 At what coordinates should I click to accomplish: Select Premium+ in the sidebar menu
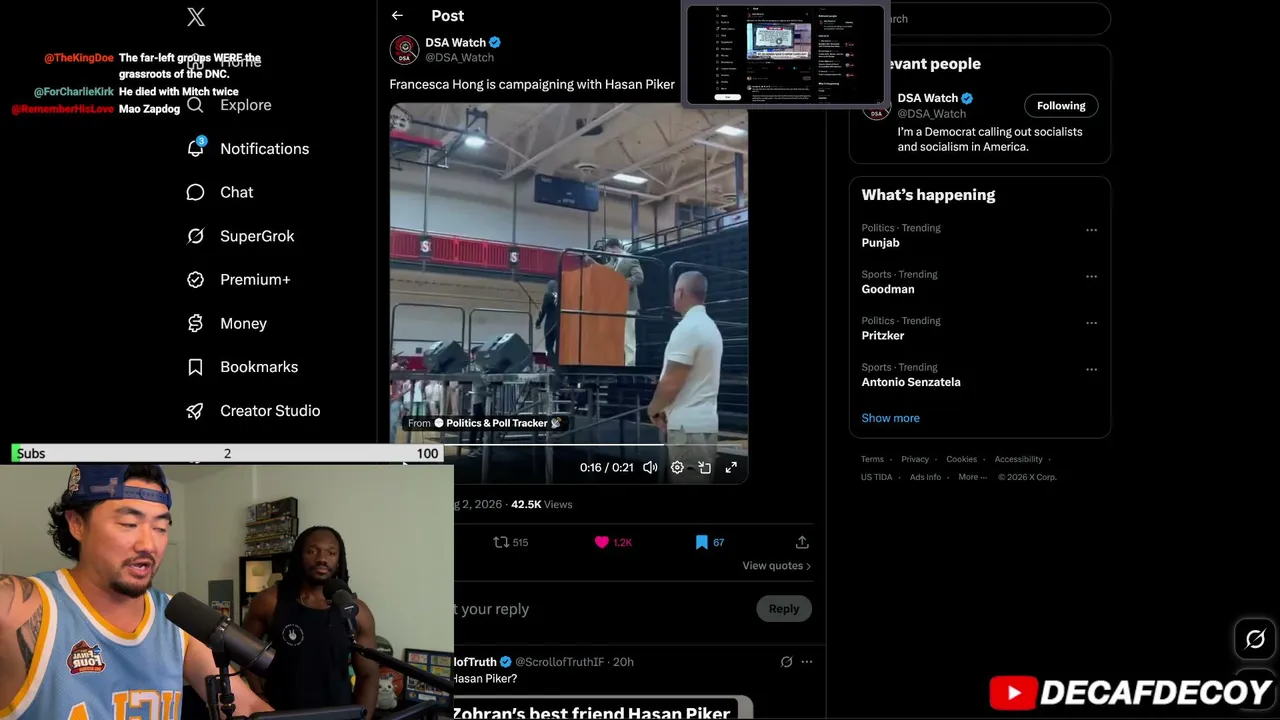(x=255, y=280)
